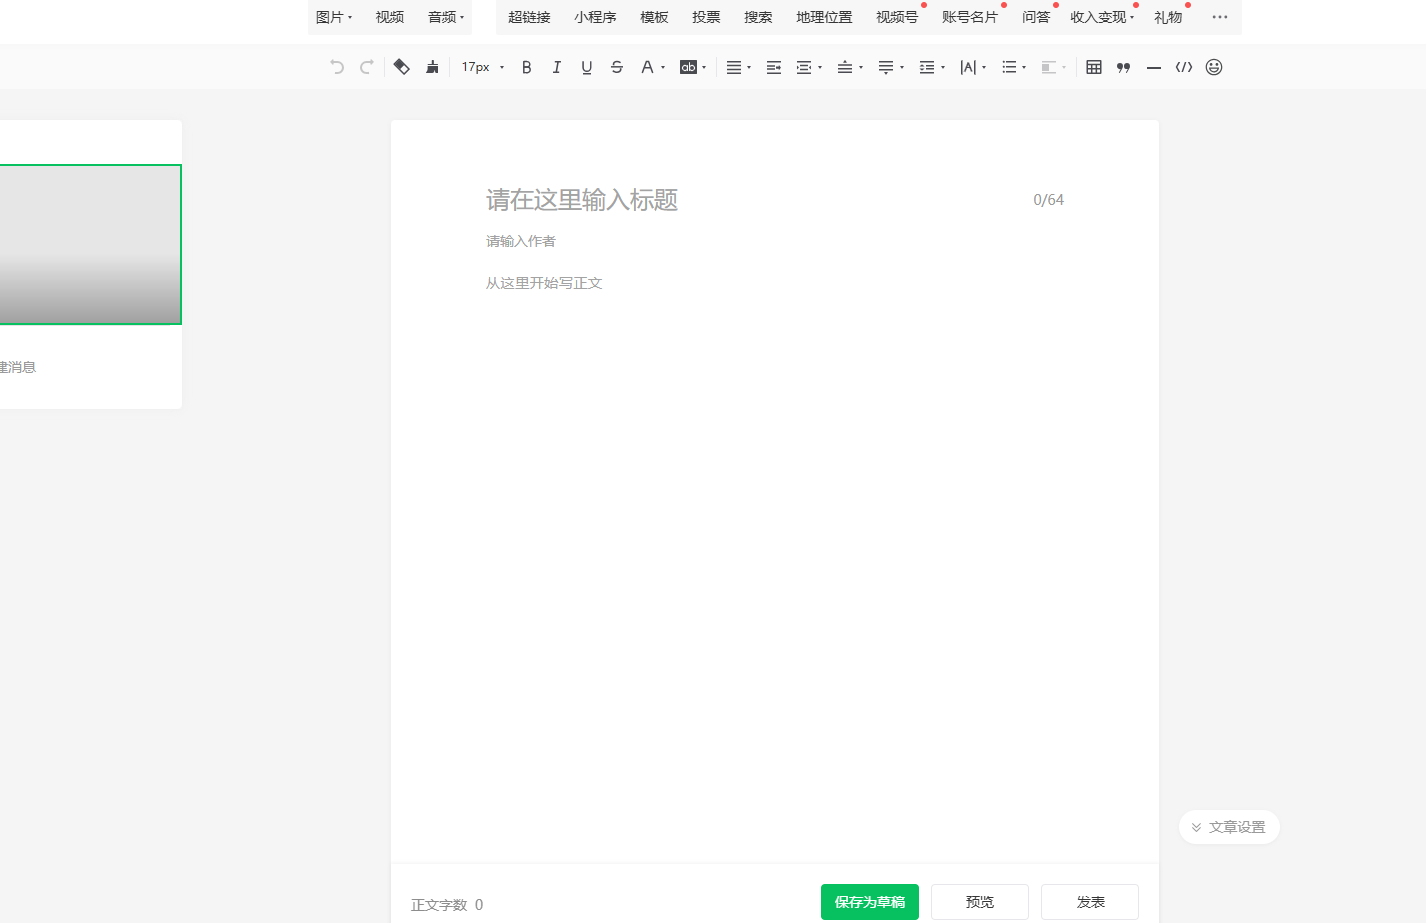
Task: Insert a table using the grid icon
Action: (1094, 67)
